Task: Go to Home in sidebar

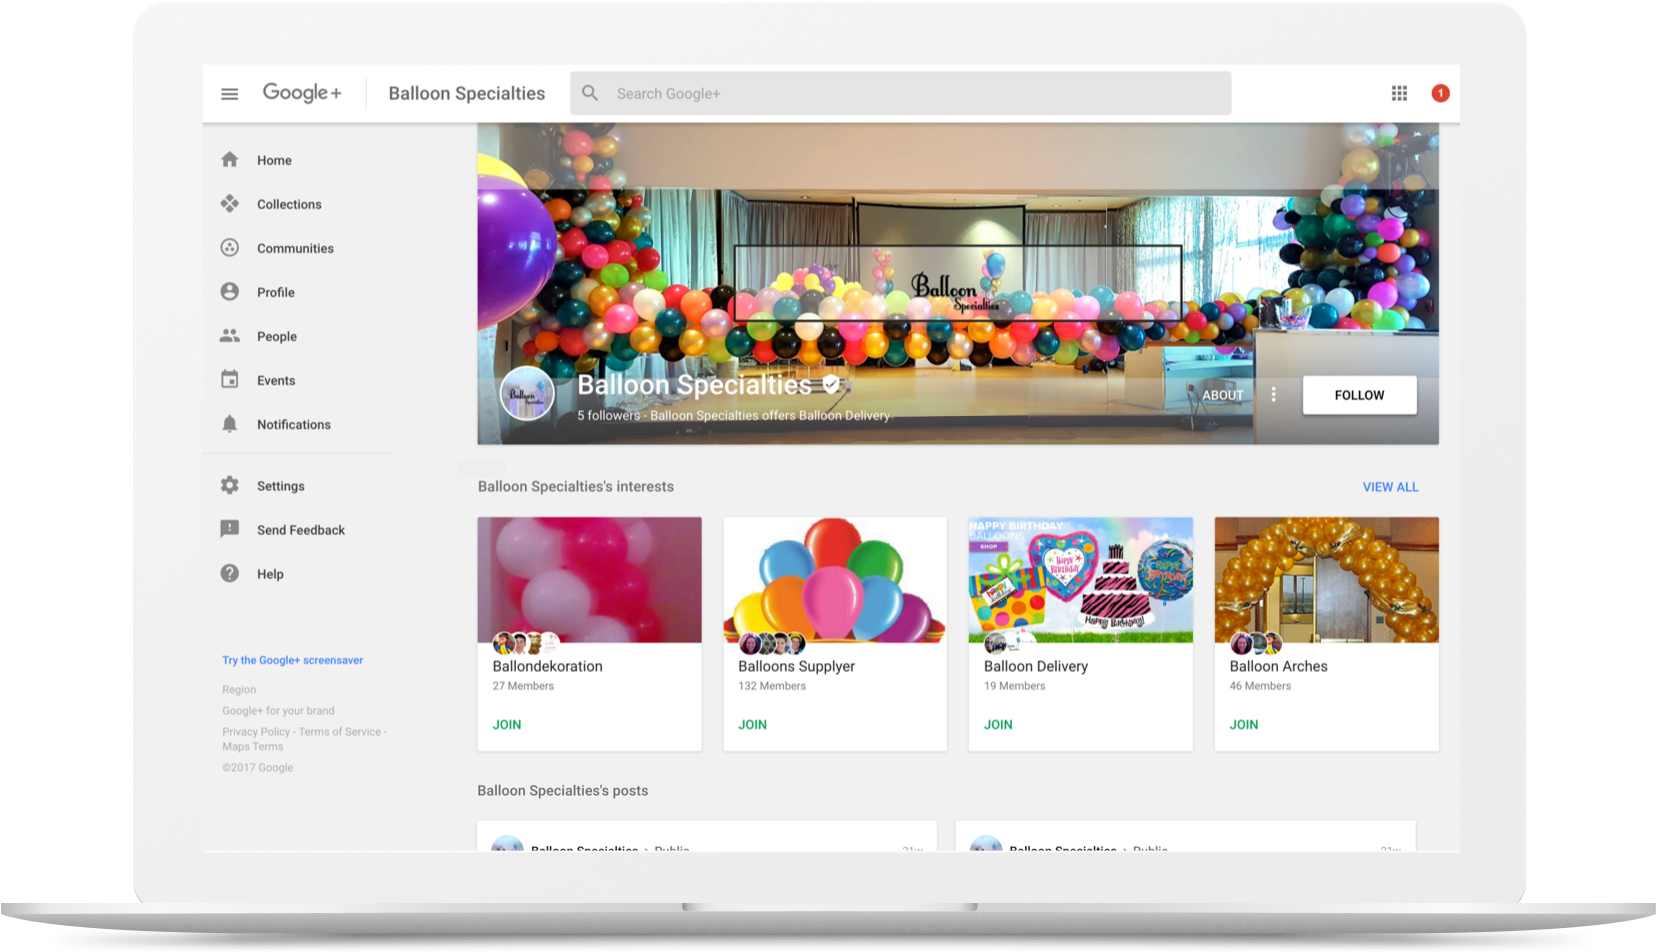Action: 274,160
